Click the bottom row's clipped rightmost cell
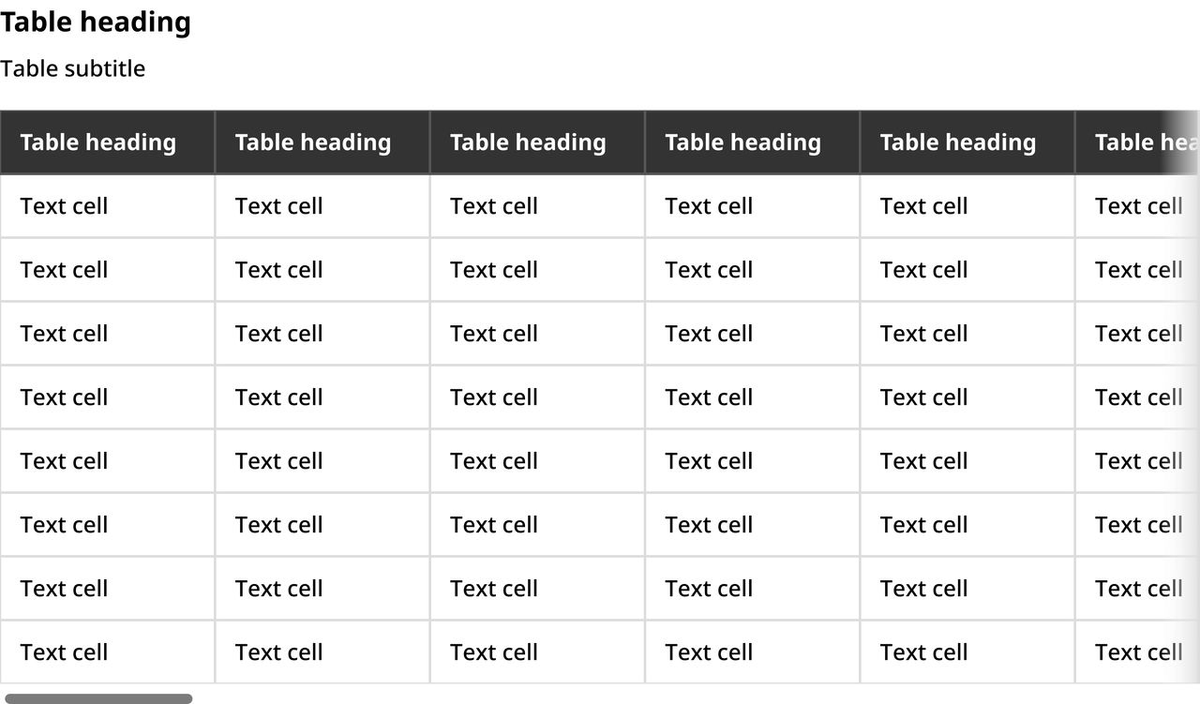 pyautogui.click(x=1139, y=652)
